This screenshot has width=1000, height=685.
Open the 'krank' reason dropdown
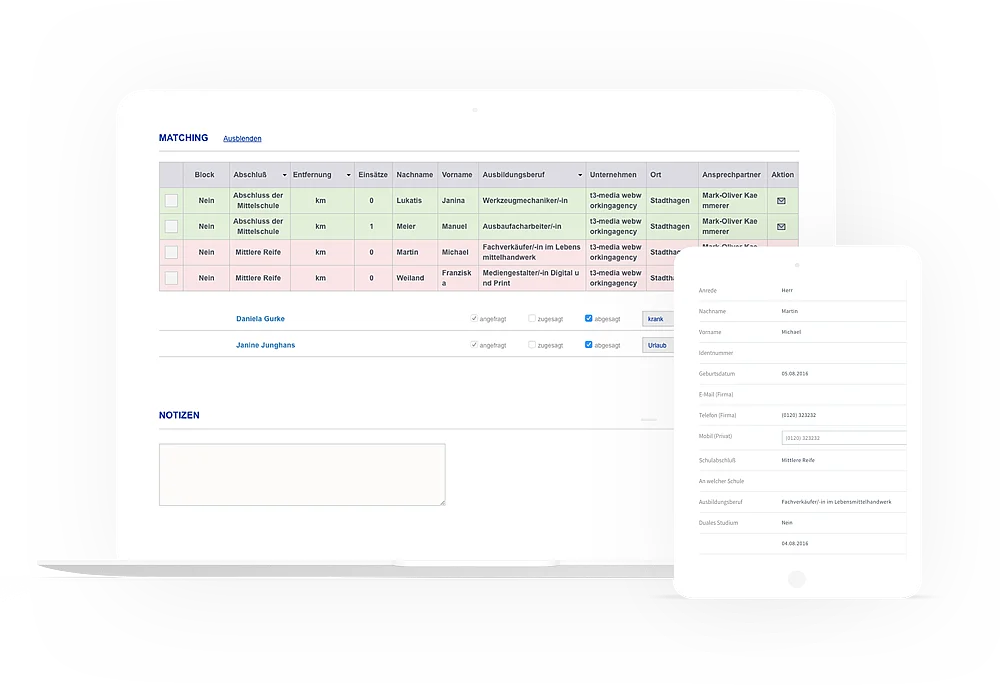point(657,319)
